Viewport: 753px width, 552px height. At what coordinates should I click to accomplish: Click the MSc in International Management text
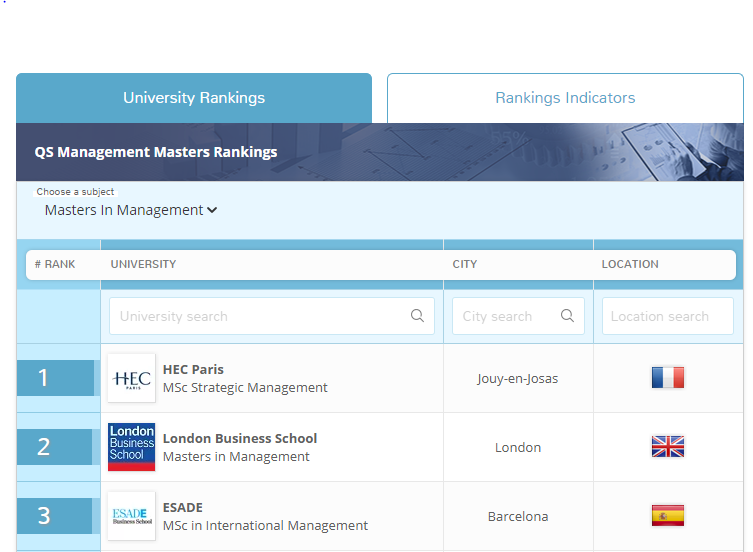tap(265, 526)
